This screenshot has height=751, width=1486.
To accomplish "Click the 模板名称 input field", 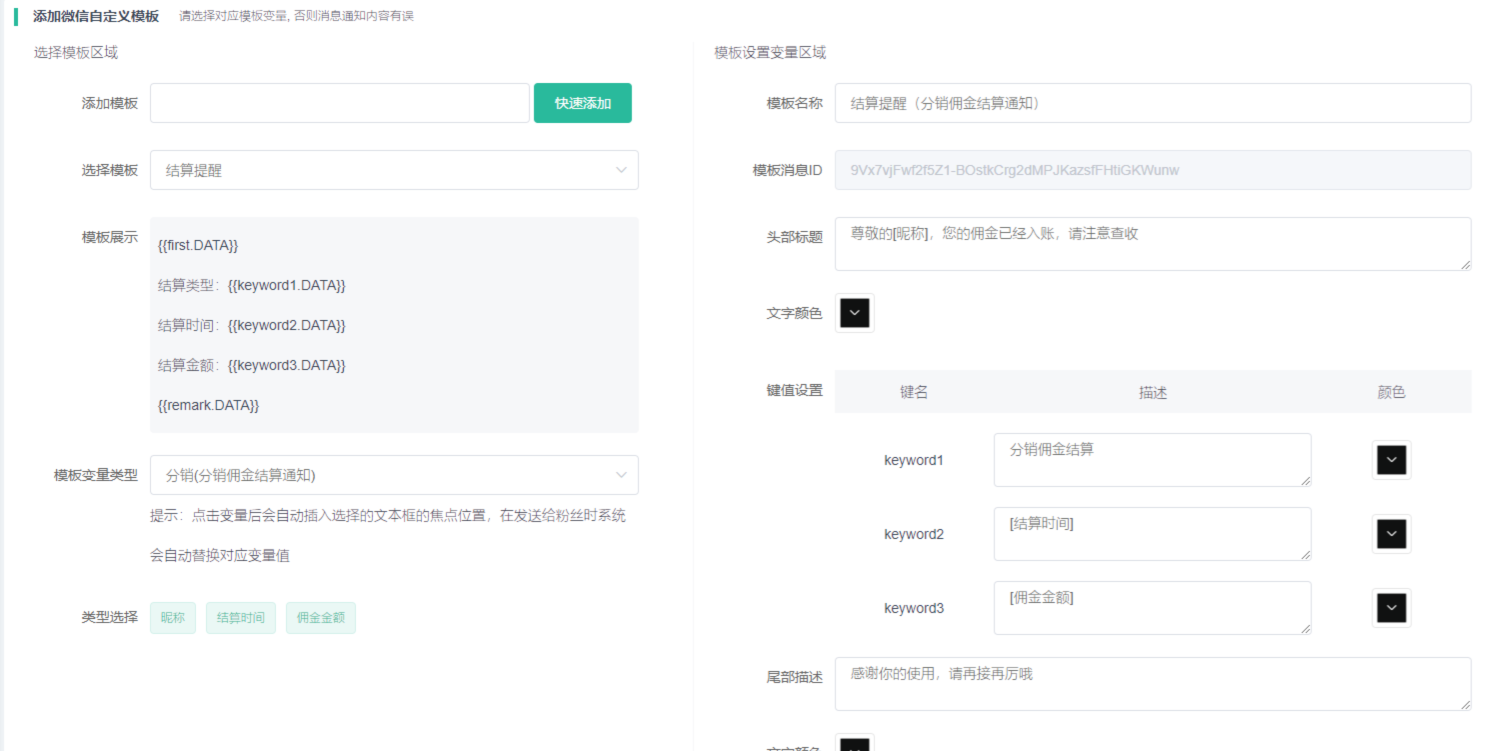I will [1152, 103].
